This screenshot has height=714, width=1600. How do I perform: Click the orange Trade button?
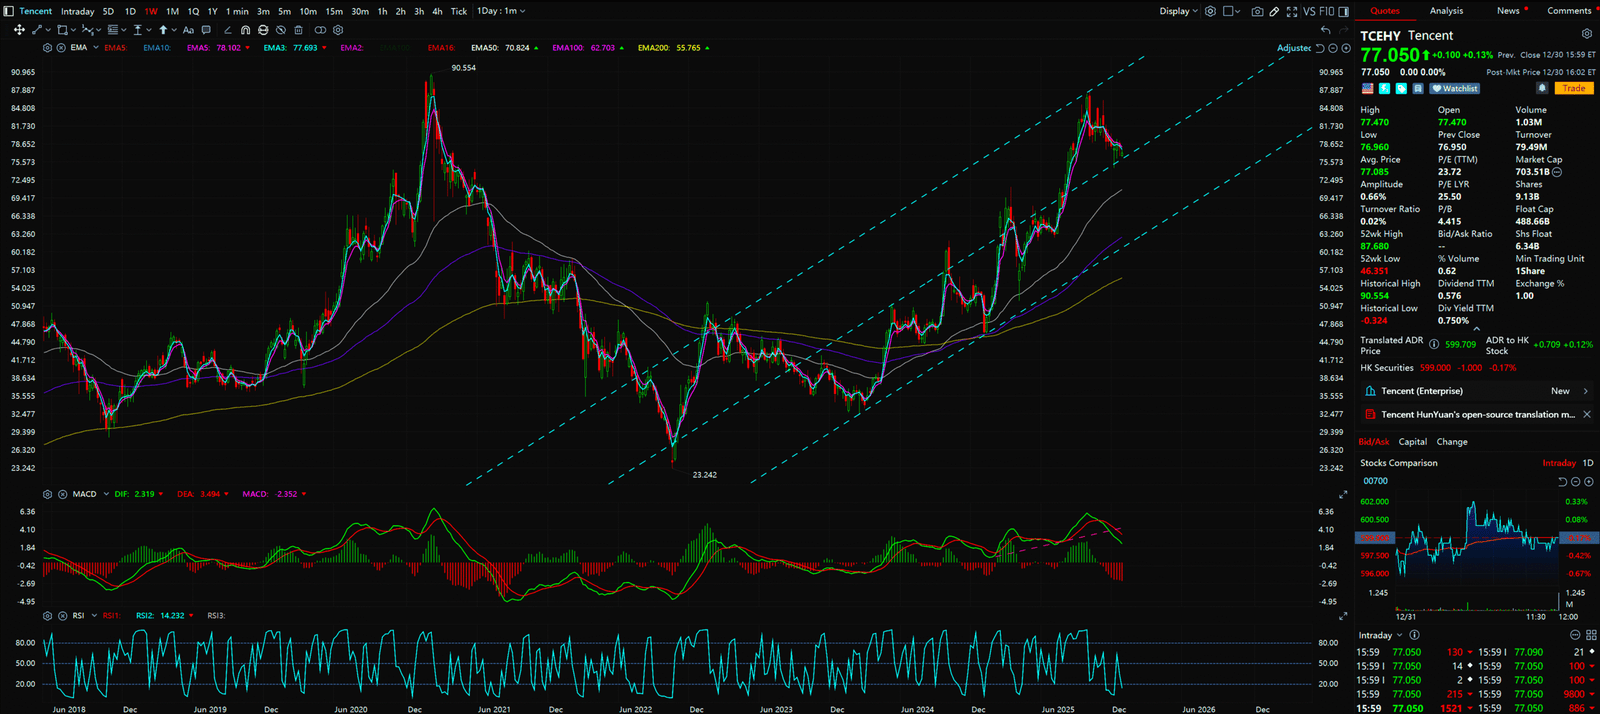point(1573,88)
